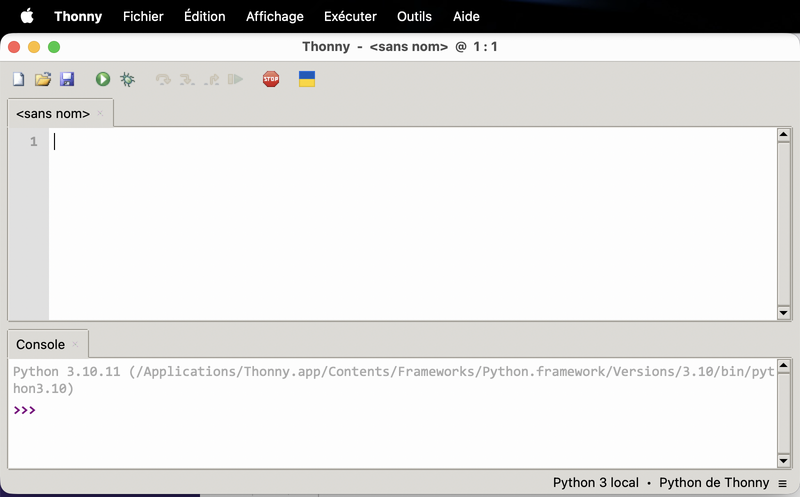Click the editor scrollbar down arrow
The height and width of the screenshot is (497, 800).
[x=784, y=313]
